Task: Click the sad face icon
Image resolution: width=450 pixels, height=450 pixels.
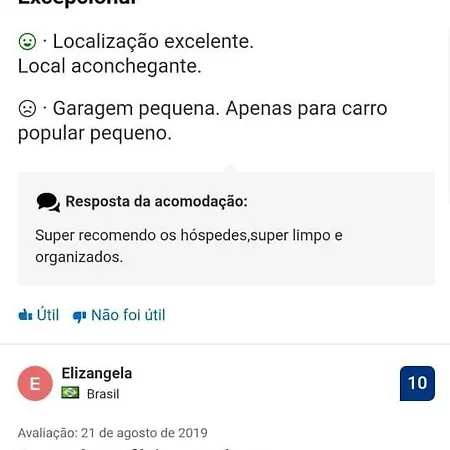Action: (x=27, y=109)
